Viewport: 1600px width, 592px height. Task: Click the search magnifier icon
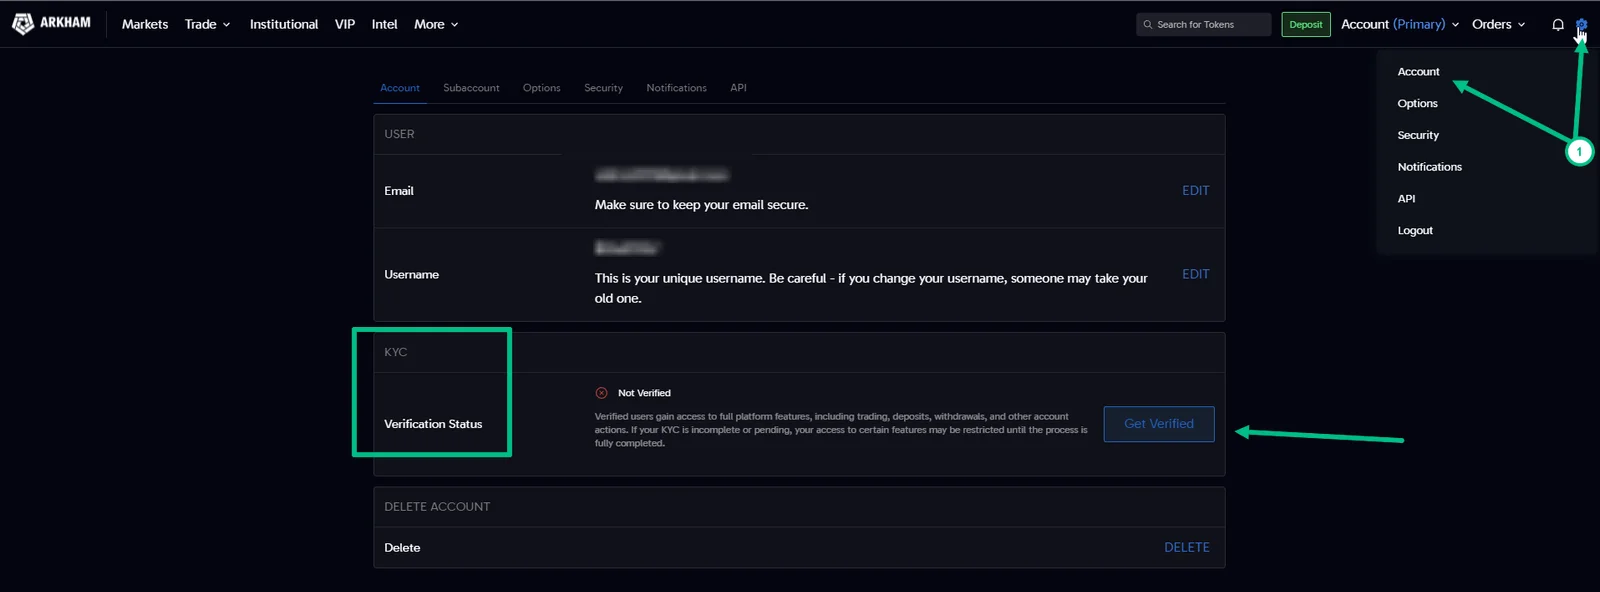1148,24
